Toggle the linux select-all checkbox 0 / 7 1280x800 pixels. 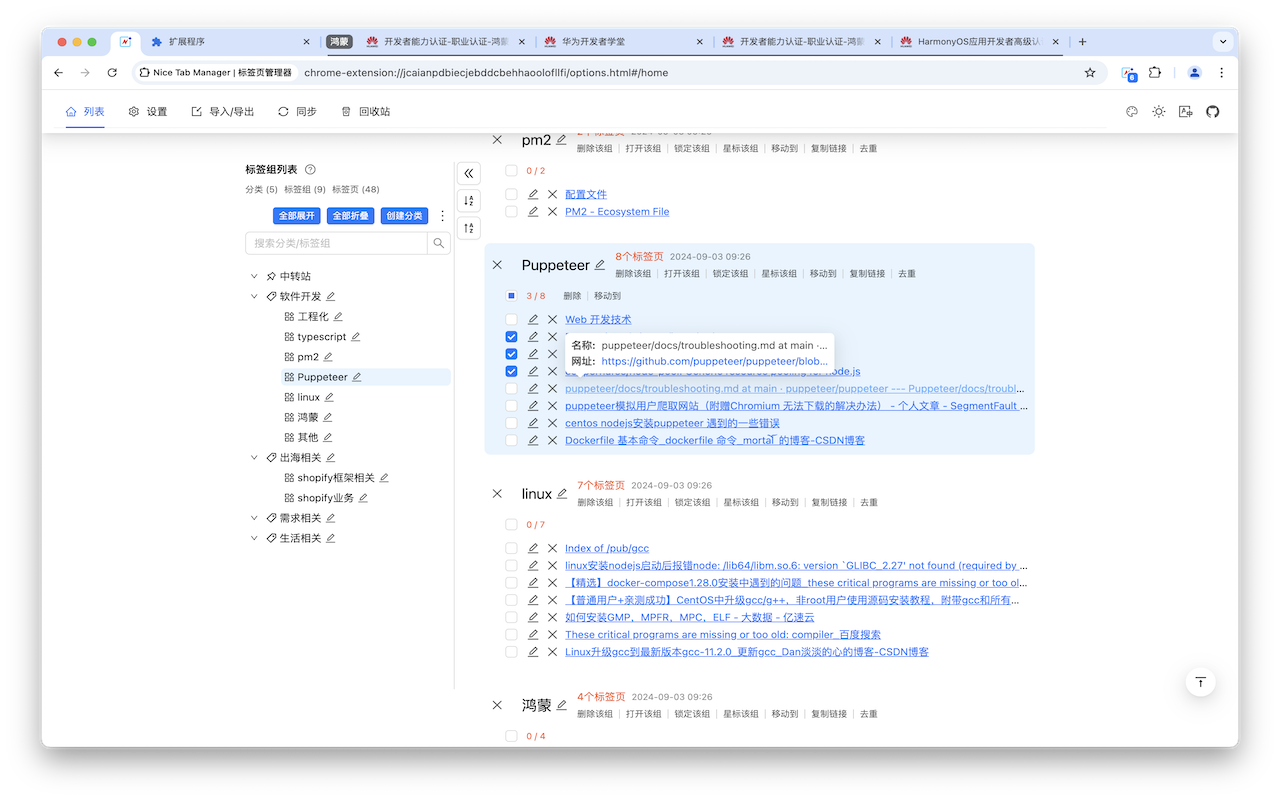click(x=511, y=525)
